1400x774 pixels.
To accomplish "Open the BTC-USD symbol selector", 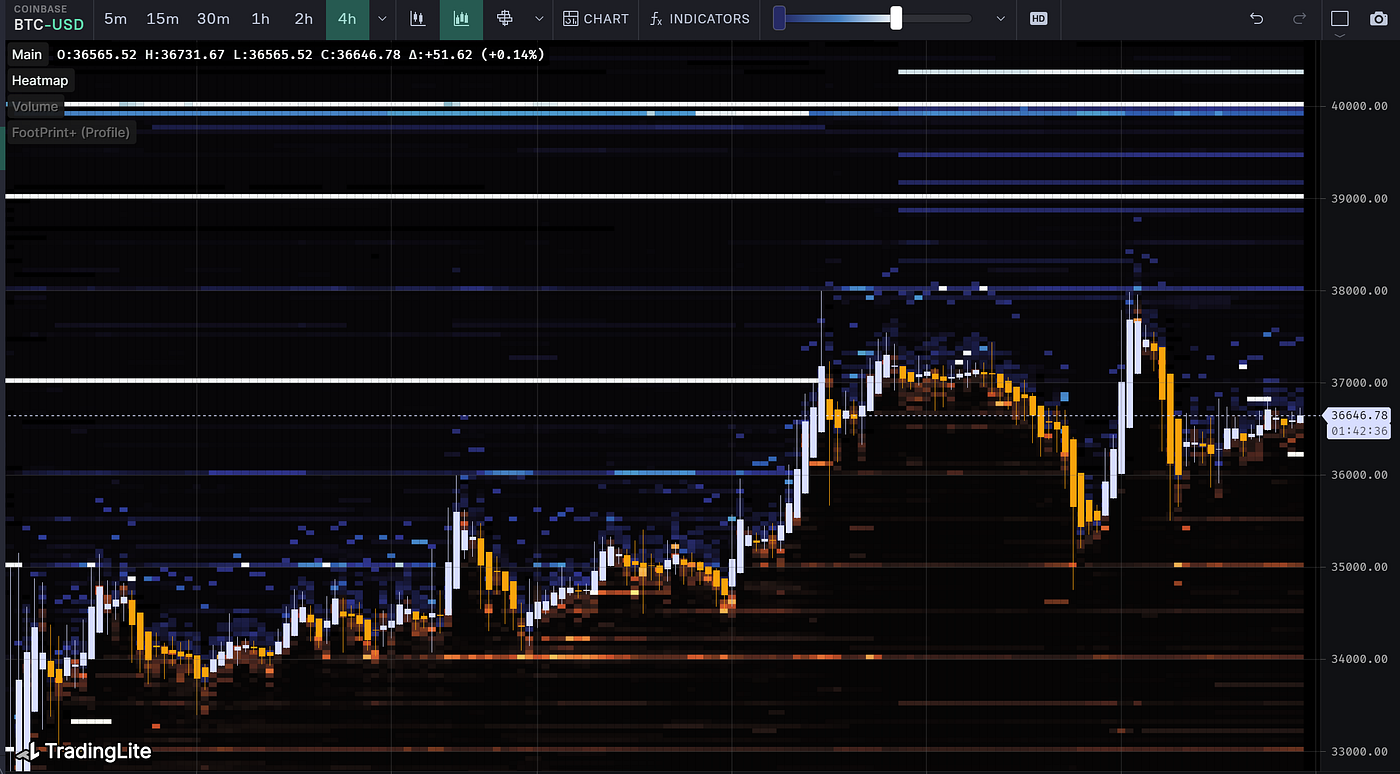I will tap(48, 19).
